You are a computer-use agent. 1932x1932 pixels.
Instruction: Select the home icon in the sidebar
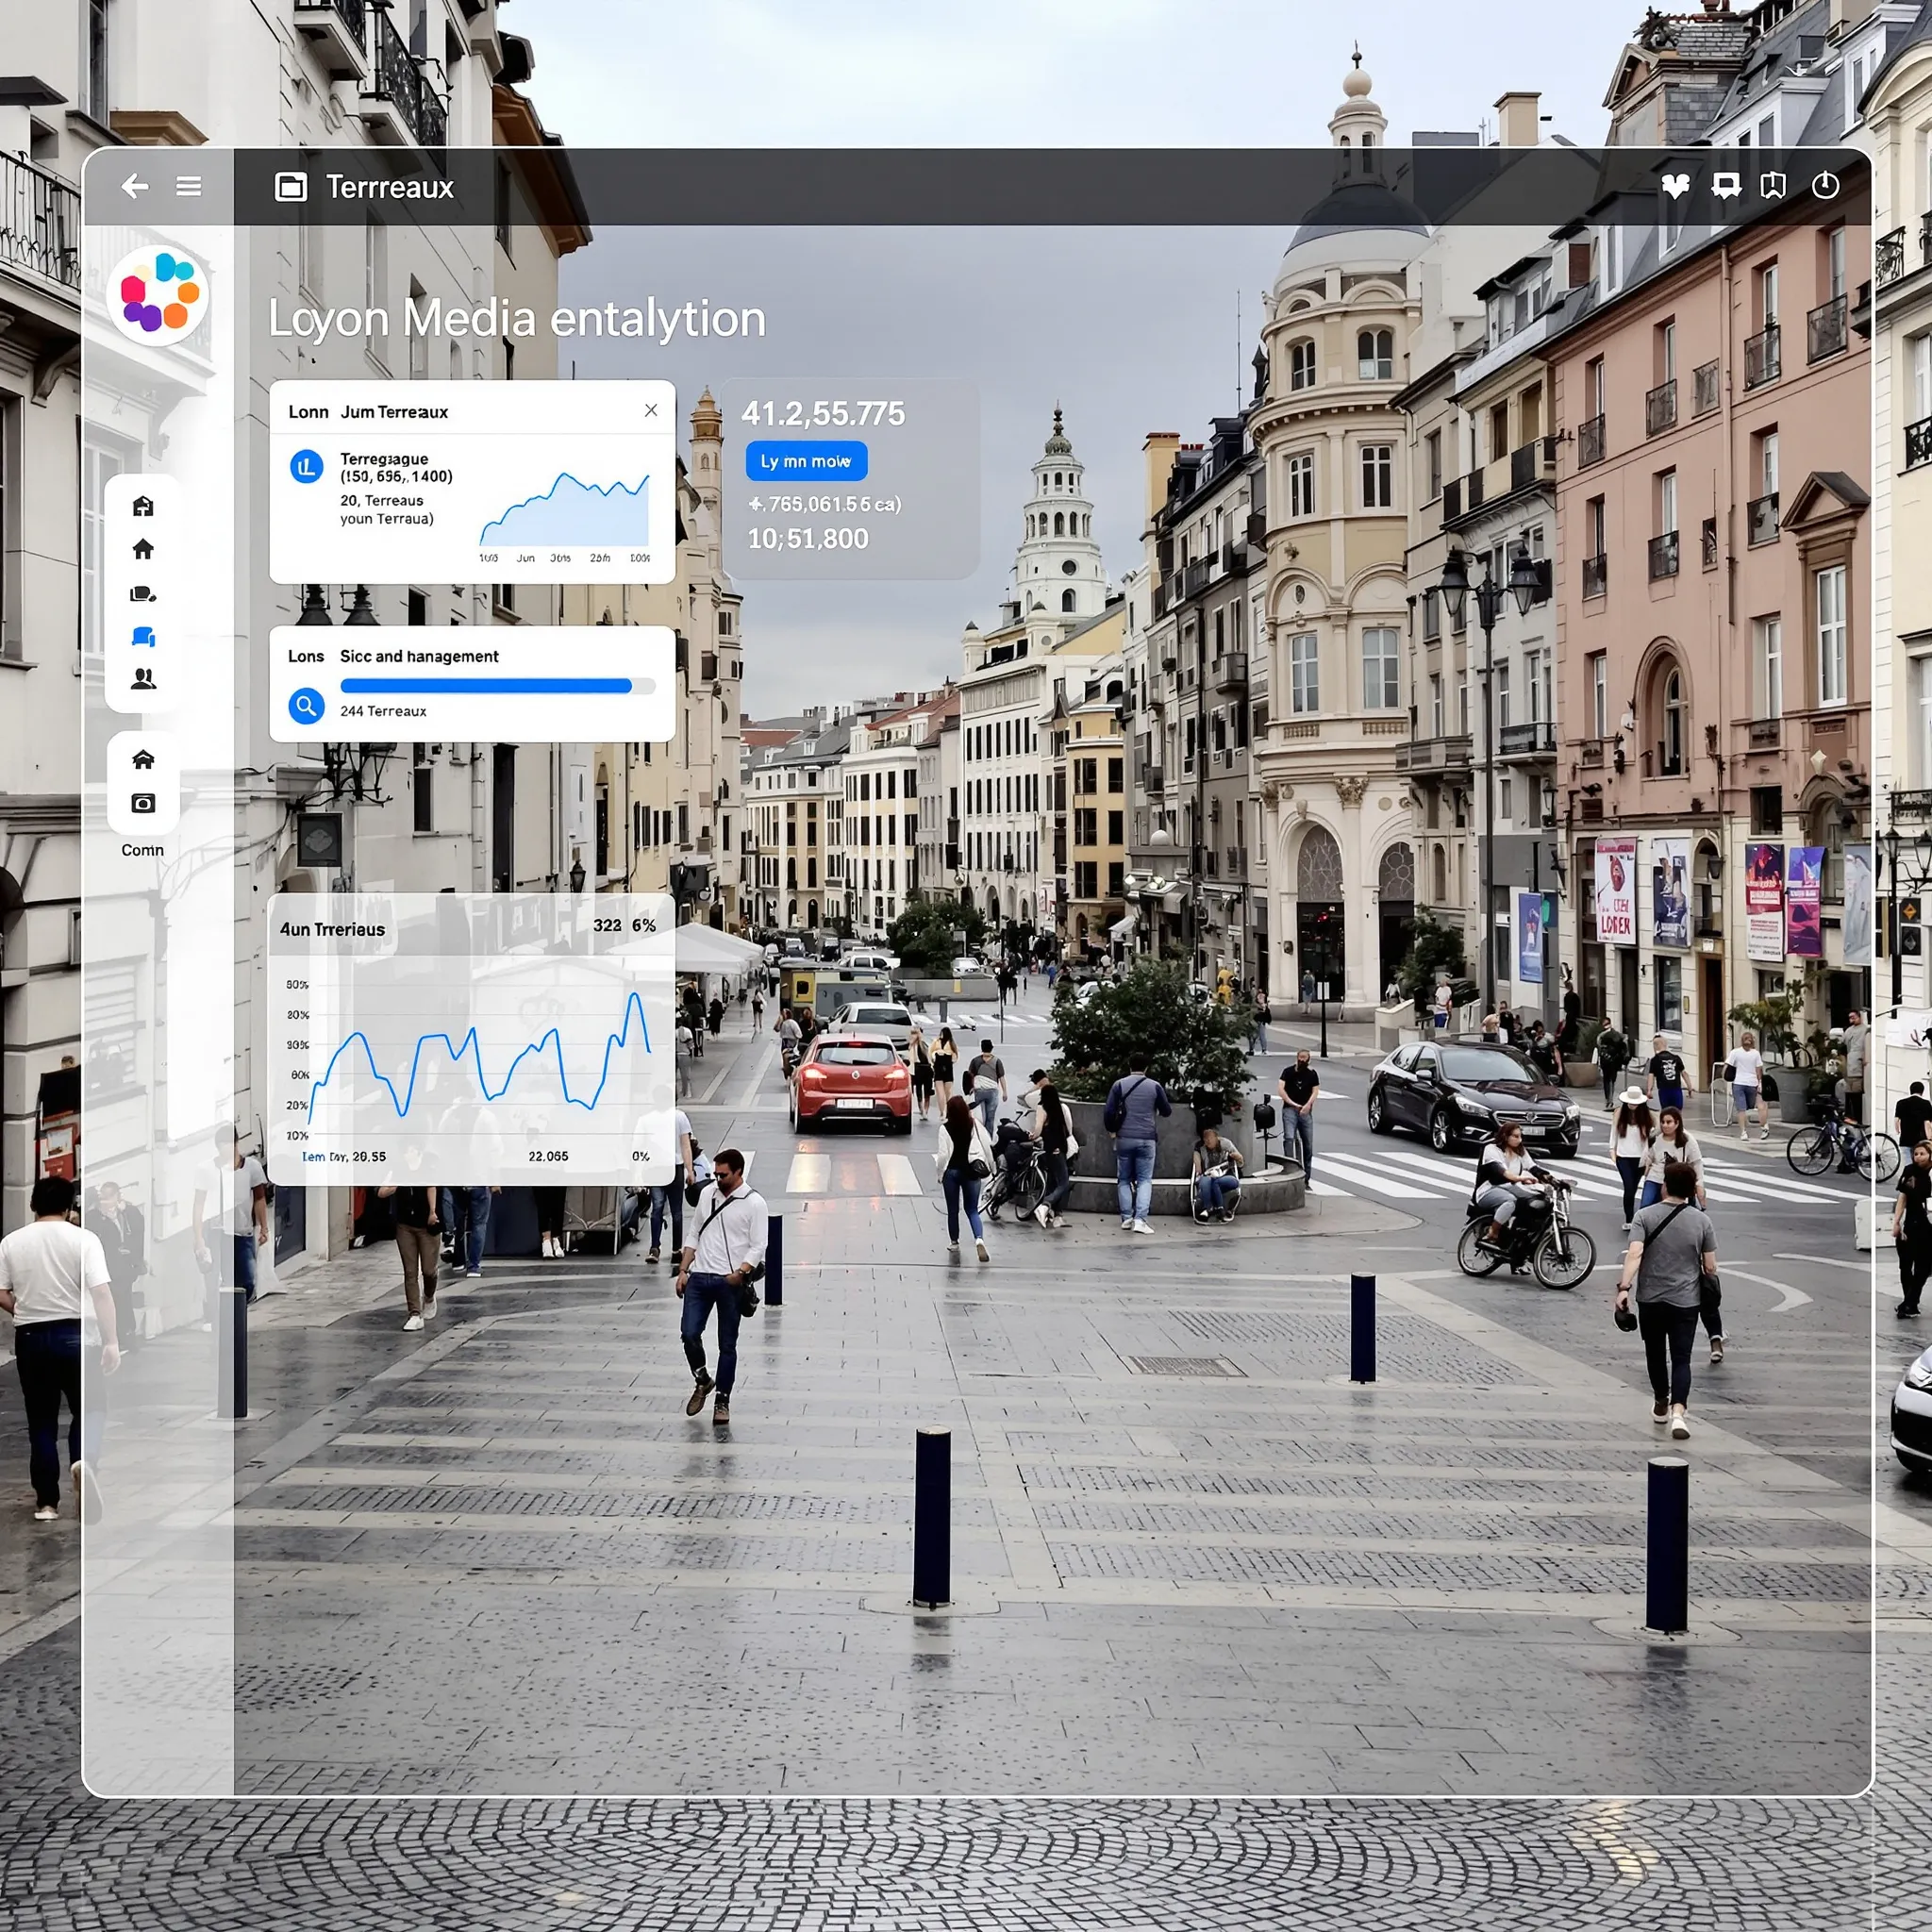(143, 548)
